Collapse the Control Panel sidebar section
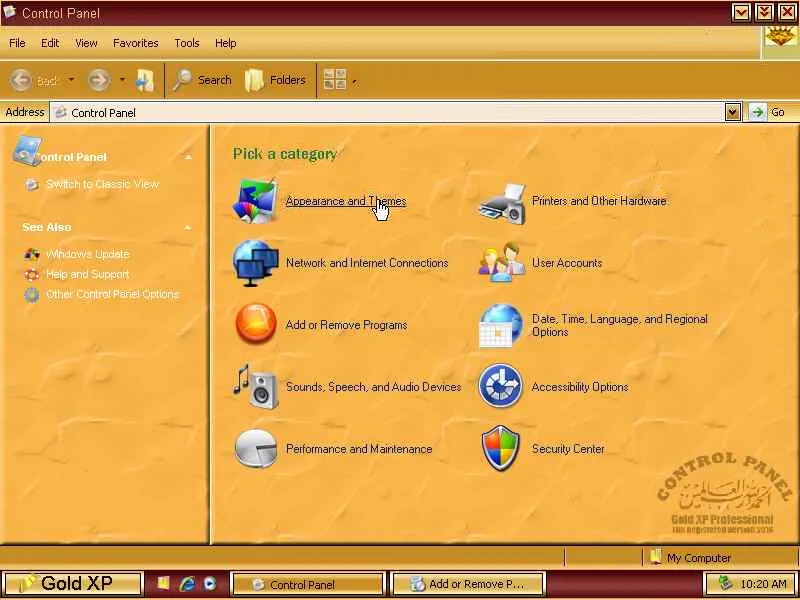Image resolution: width=800 pixels, height=600 pixels. [x=188, y=157]
